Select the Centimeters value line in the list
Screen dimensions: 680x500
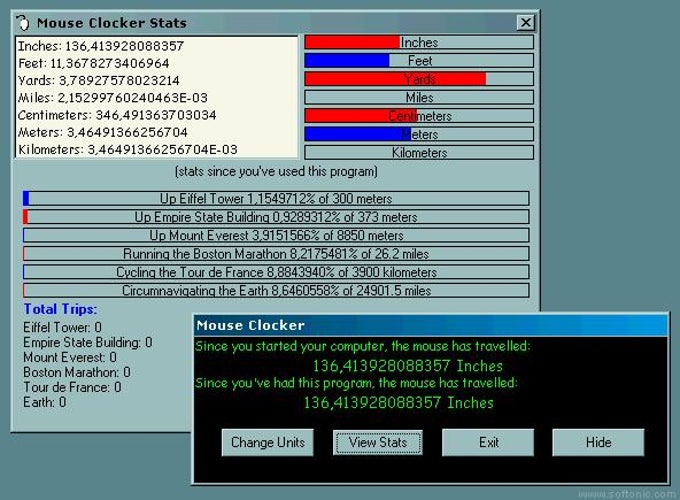pyautogui.click(x=117, y=115)
